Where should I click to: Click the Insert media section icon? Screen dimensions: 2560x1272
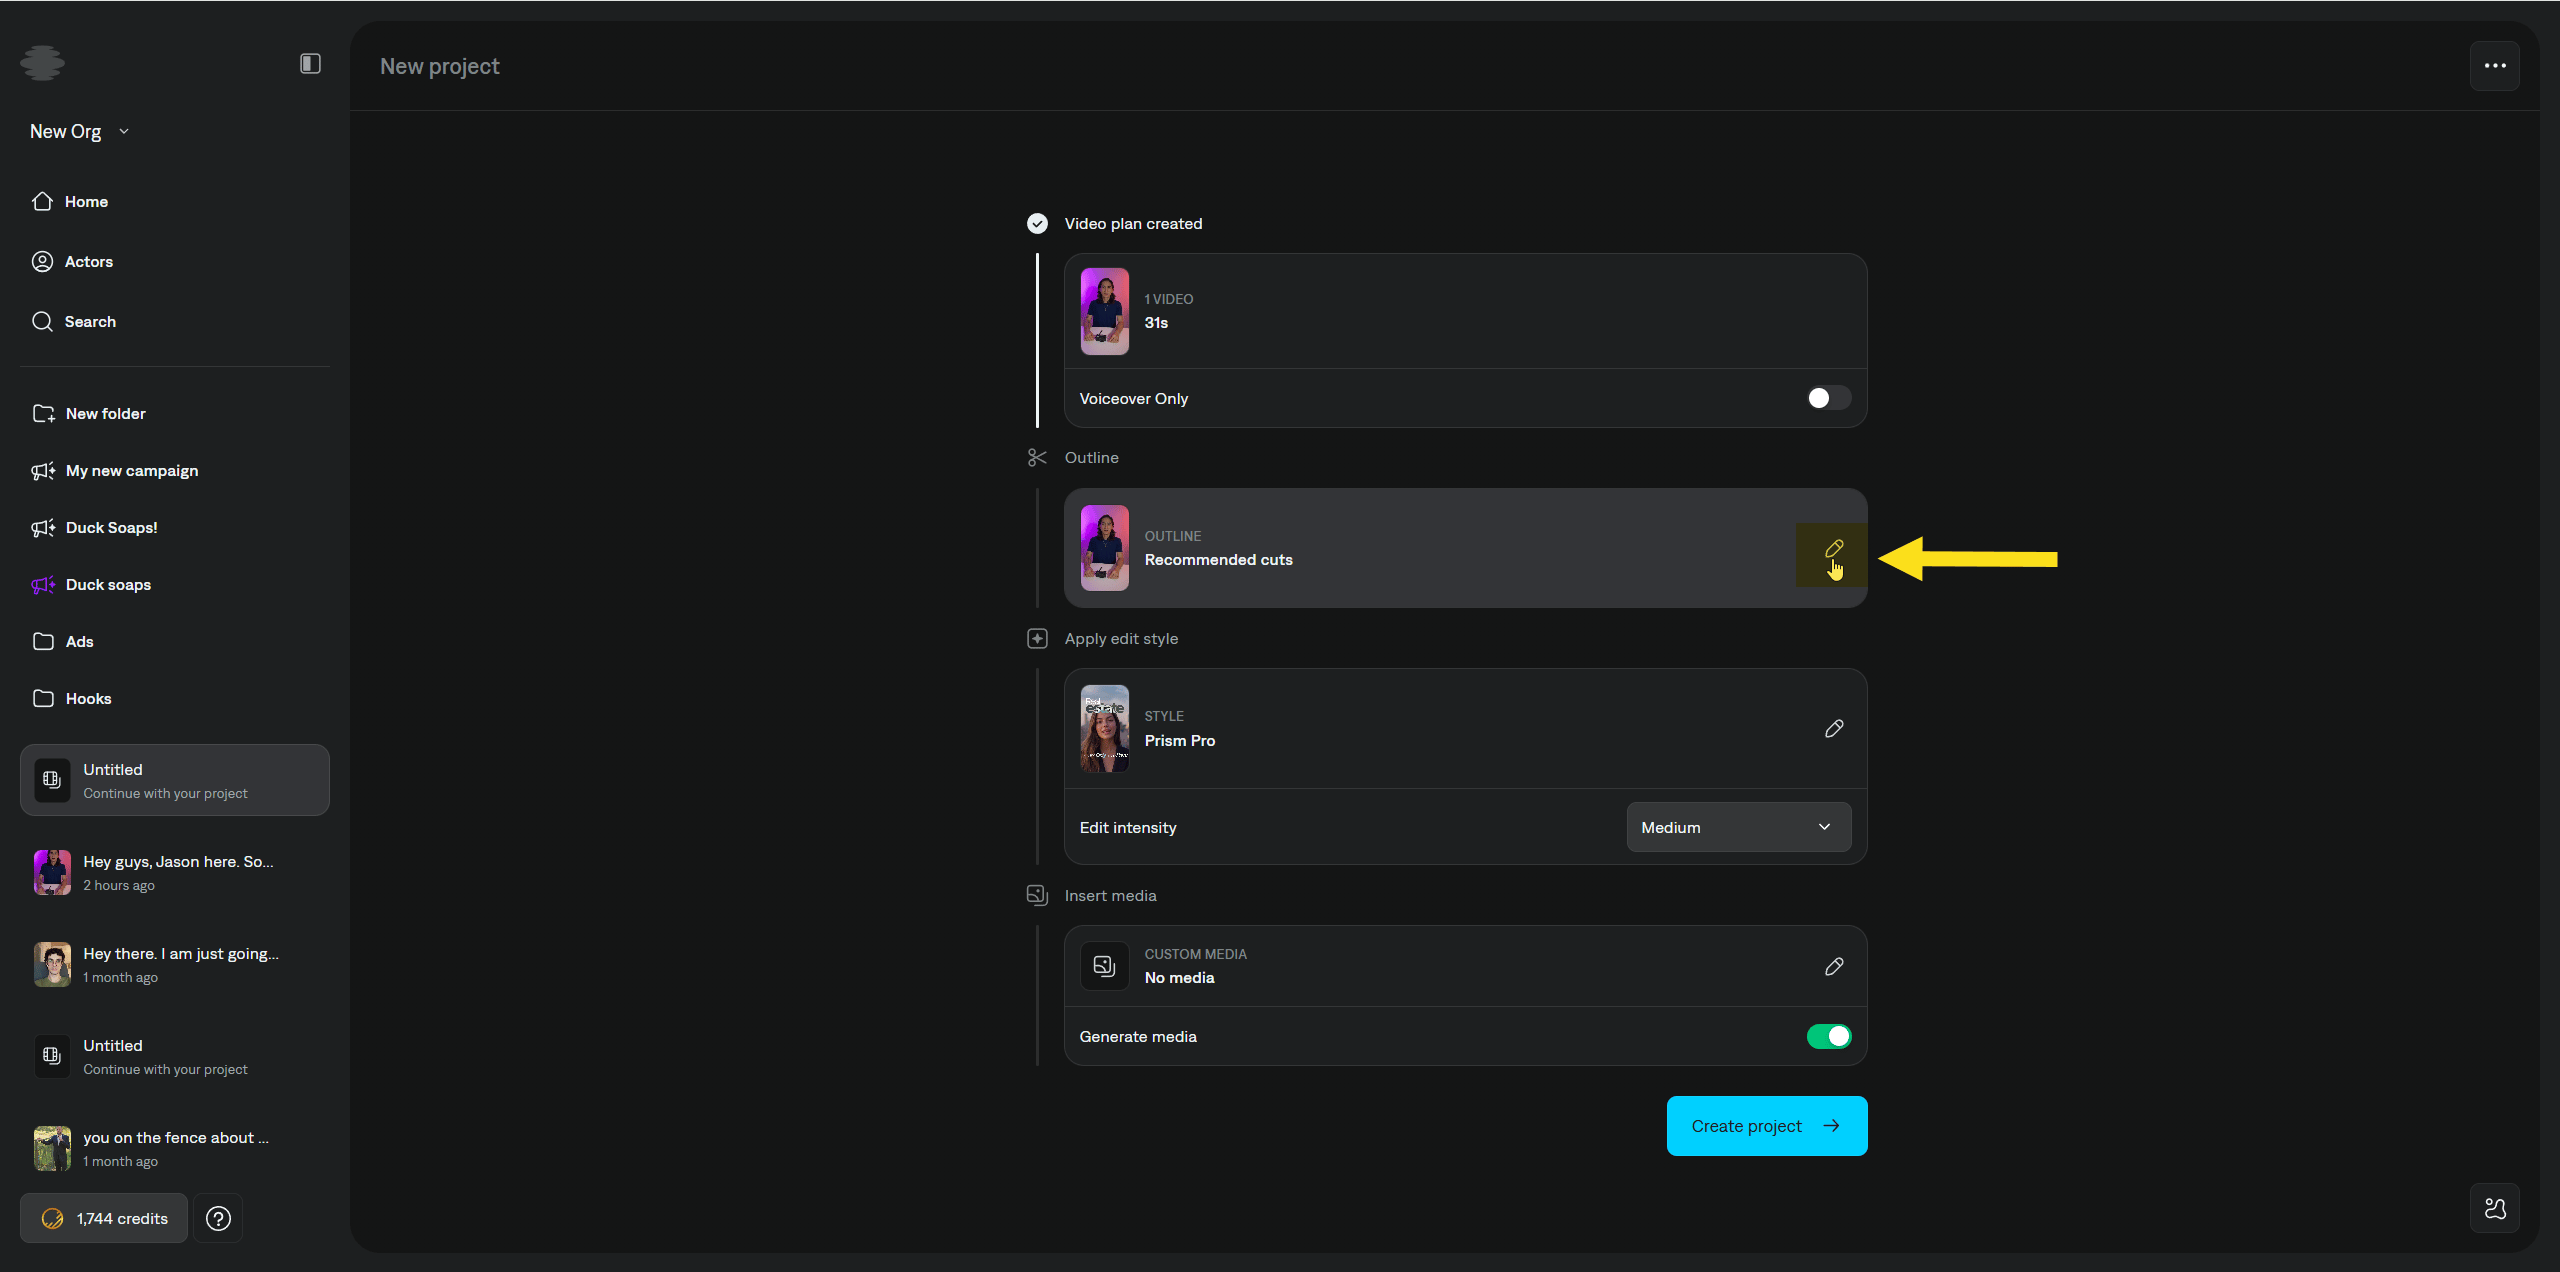click(1037, 895)
